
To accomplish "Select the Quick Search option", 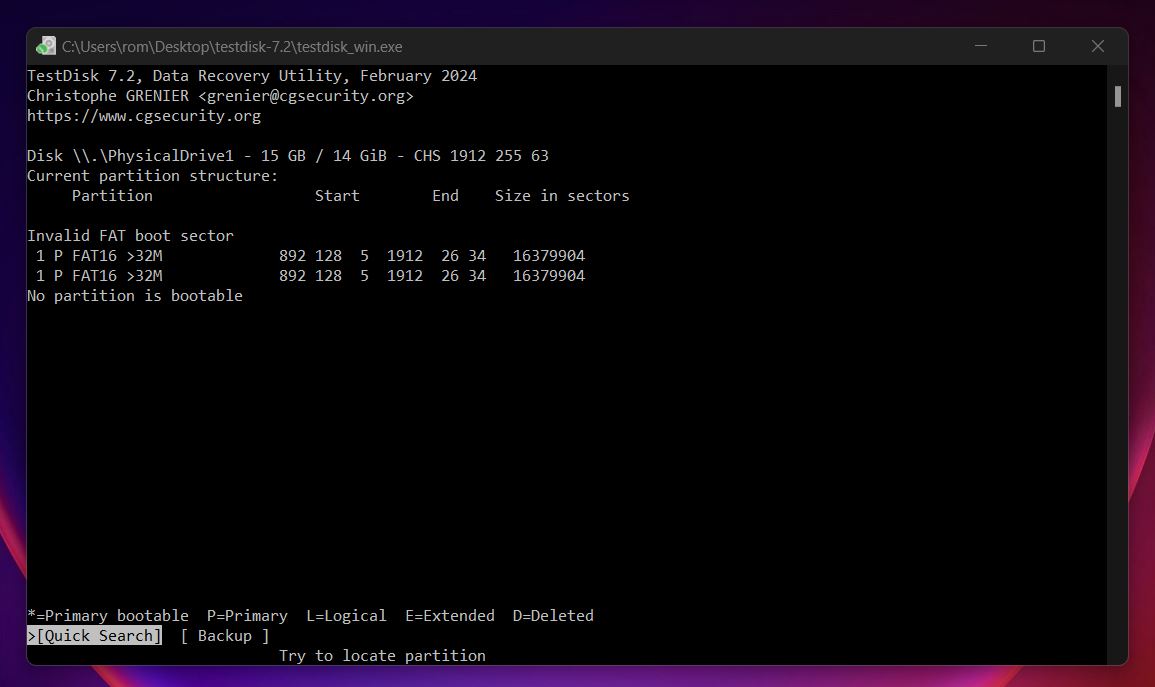I will [94, 635].
